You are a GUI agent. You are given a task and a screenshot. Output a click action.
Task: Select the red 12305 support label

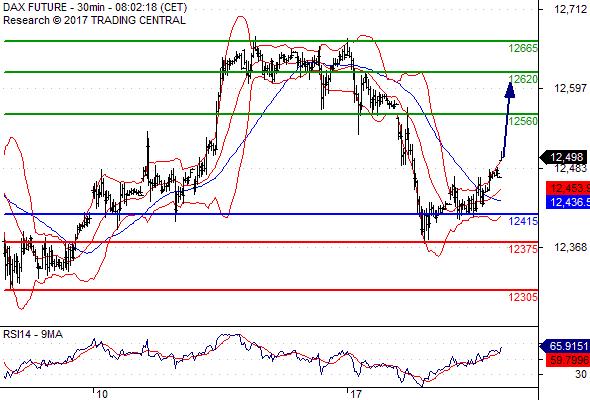click(x=523, y=297)
